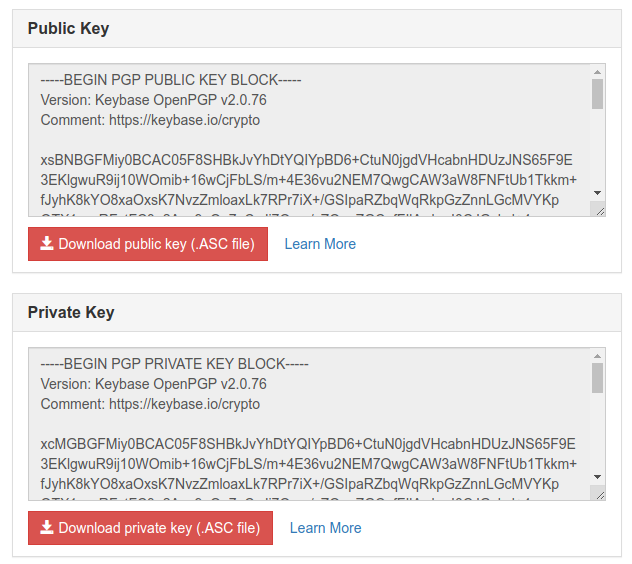Click download icon on private key button
The image size is (632, 564).
pos(47,527)
